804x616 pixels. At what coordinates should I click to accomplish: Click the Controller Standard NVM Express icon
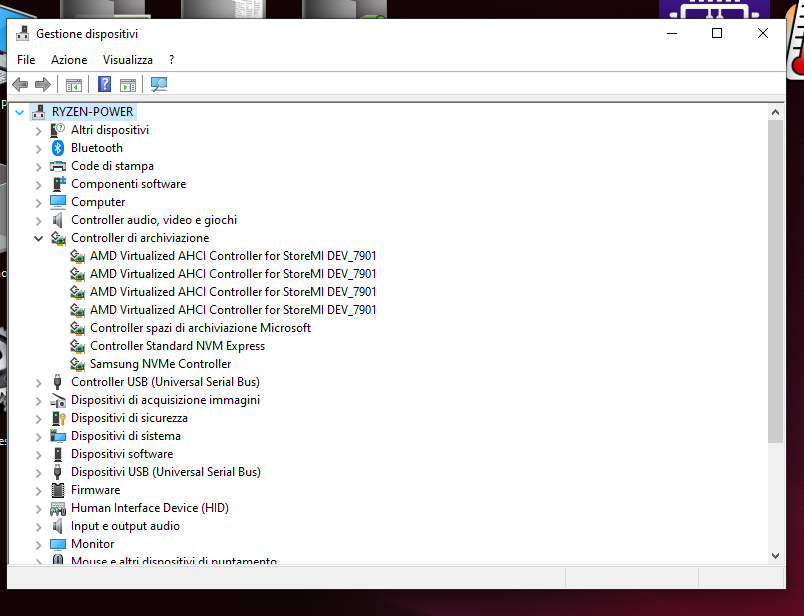pyautogui.click(x=77, y=346)
